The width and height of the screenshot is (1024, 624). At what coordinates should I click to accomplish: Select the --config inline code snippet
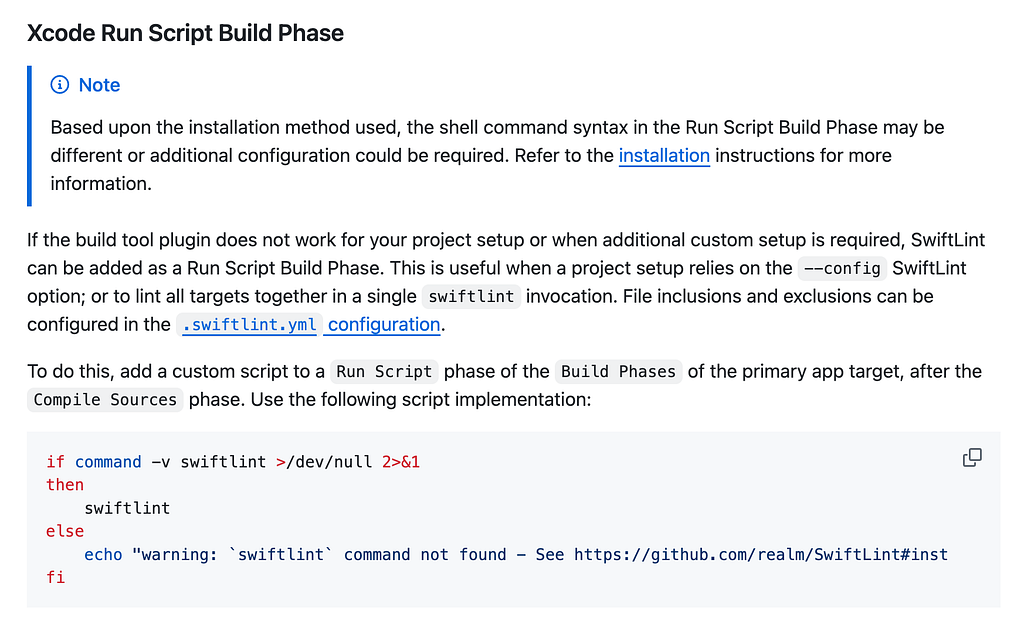842,268
